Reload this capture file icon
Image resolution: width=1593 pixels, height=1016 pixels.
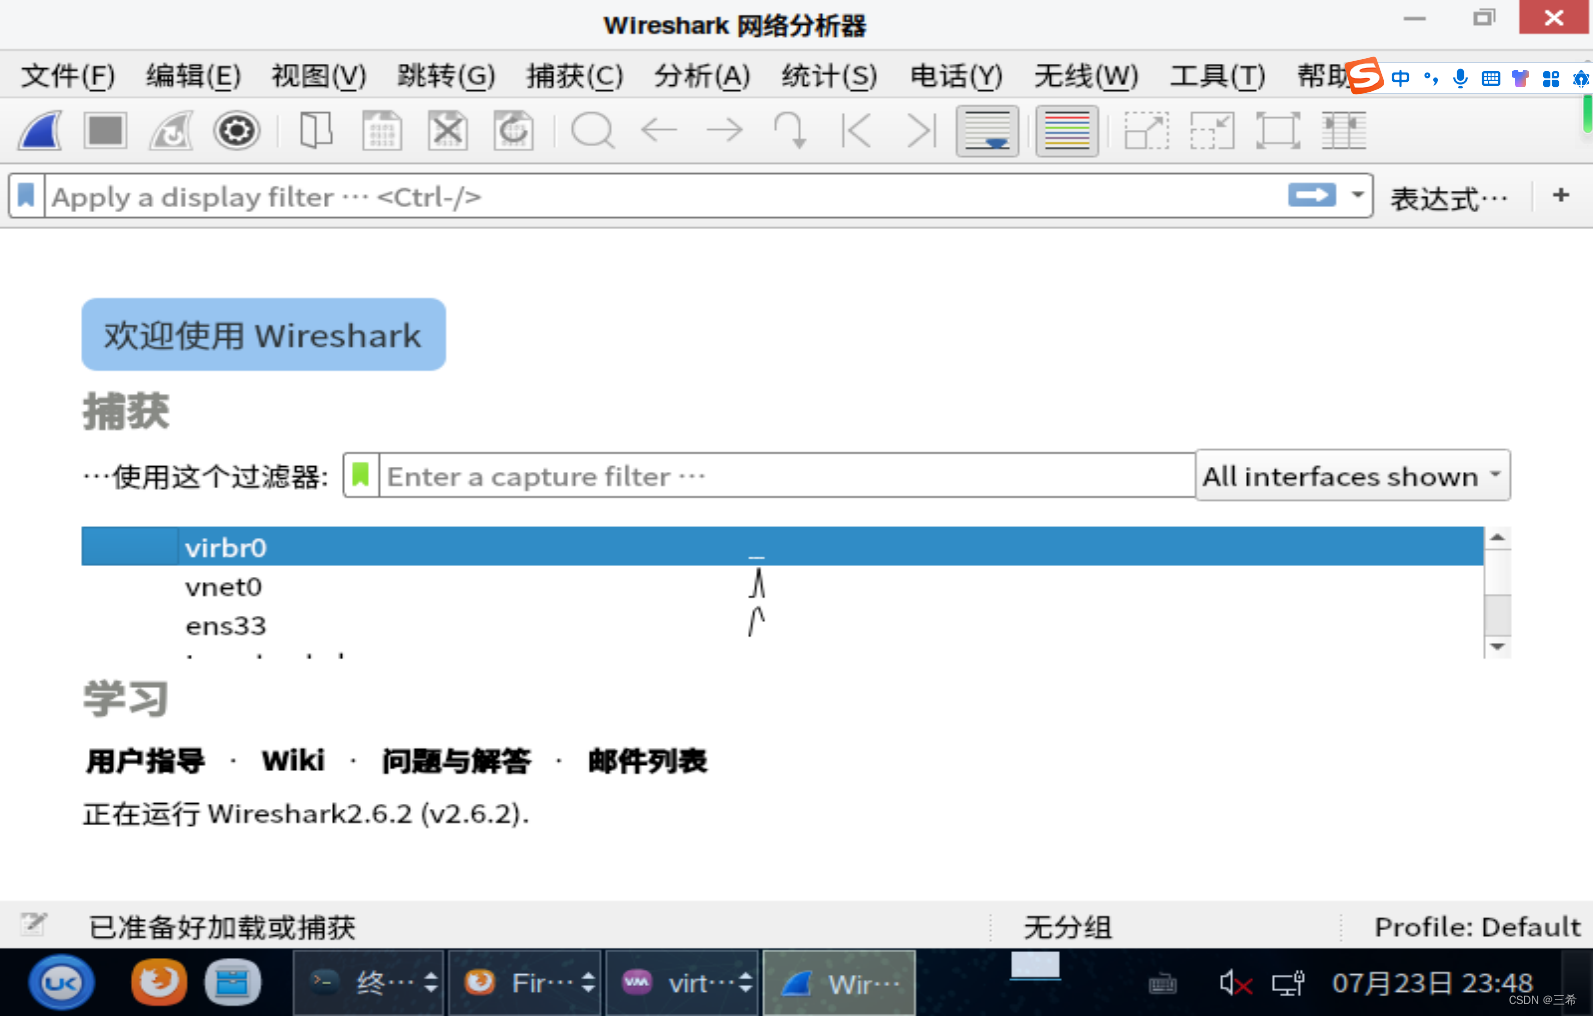[513, 131]
